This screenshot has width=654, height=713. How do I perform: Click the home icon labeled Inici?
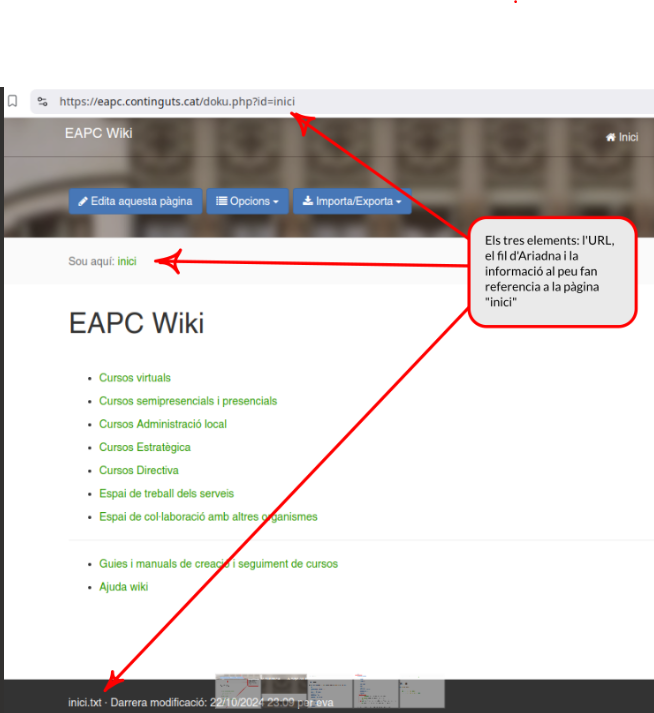[610, 138]
